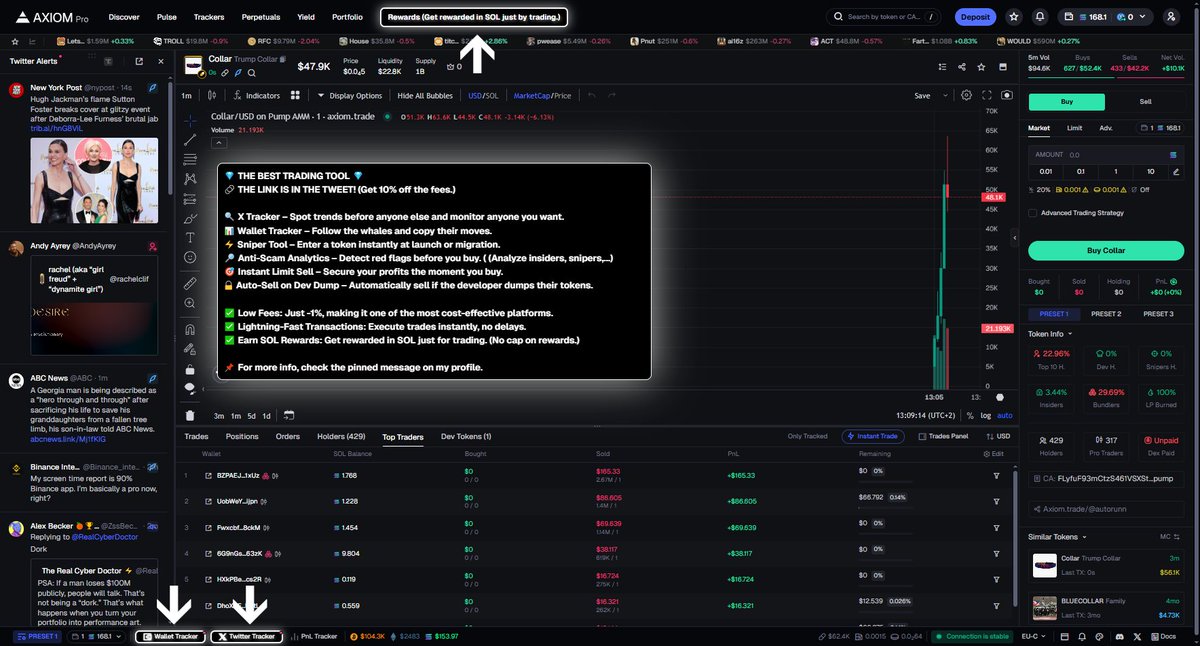Open the chart Indicators menu
Image resolution: width=1200 pixels, height=646 pixels.
pyautogui.click(x=256, y=96)
